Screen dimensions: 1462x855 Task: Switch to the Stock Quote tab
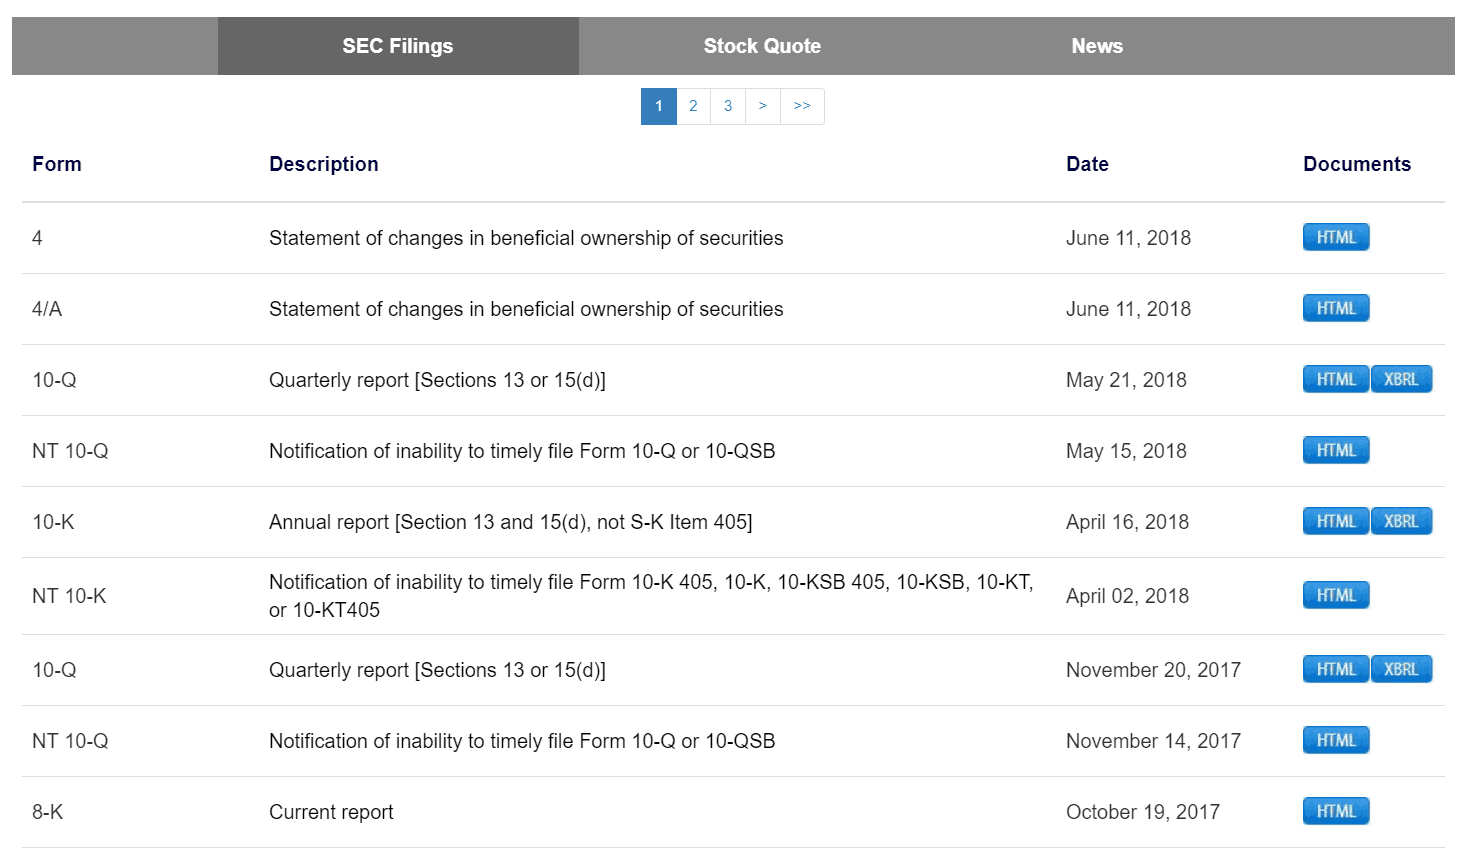click(761, 46)
